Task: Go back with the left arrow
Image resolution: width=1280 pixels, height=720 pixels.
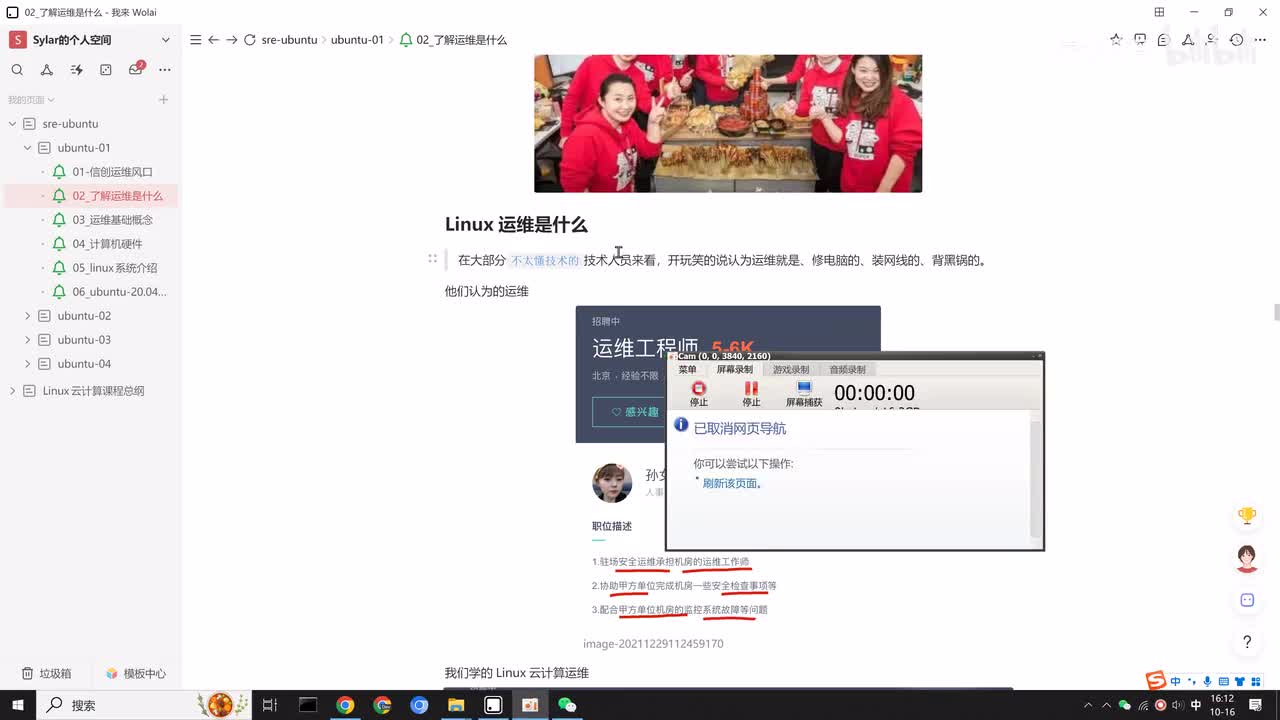Action: click(x=213, y=40)
